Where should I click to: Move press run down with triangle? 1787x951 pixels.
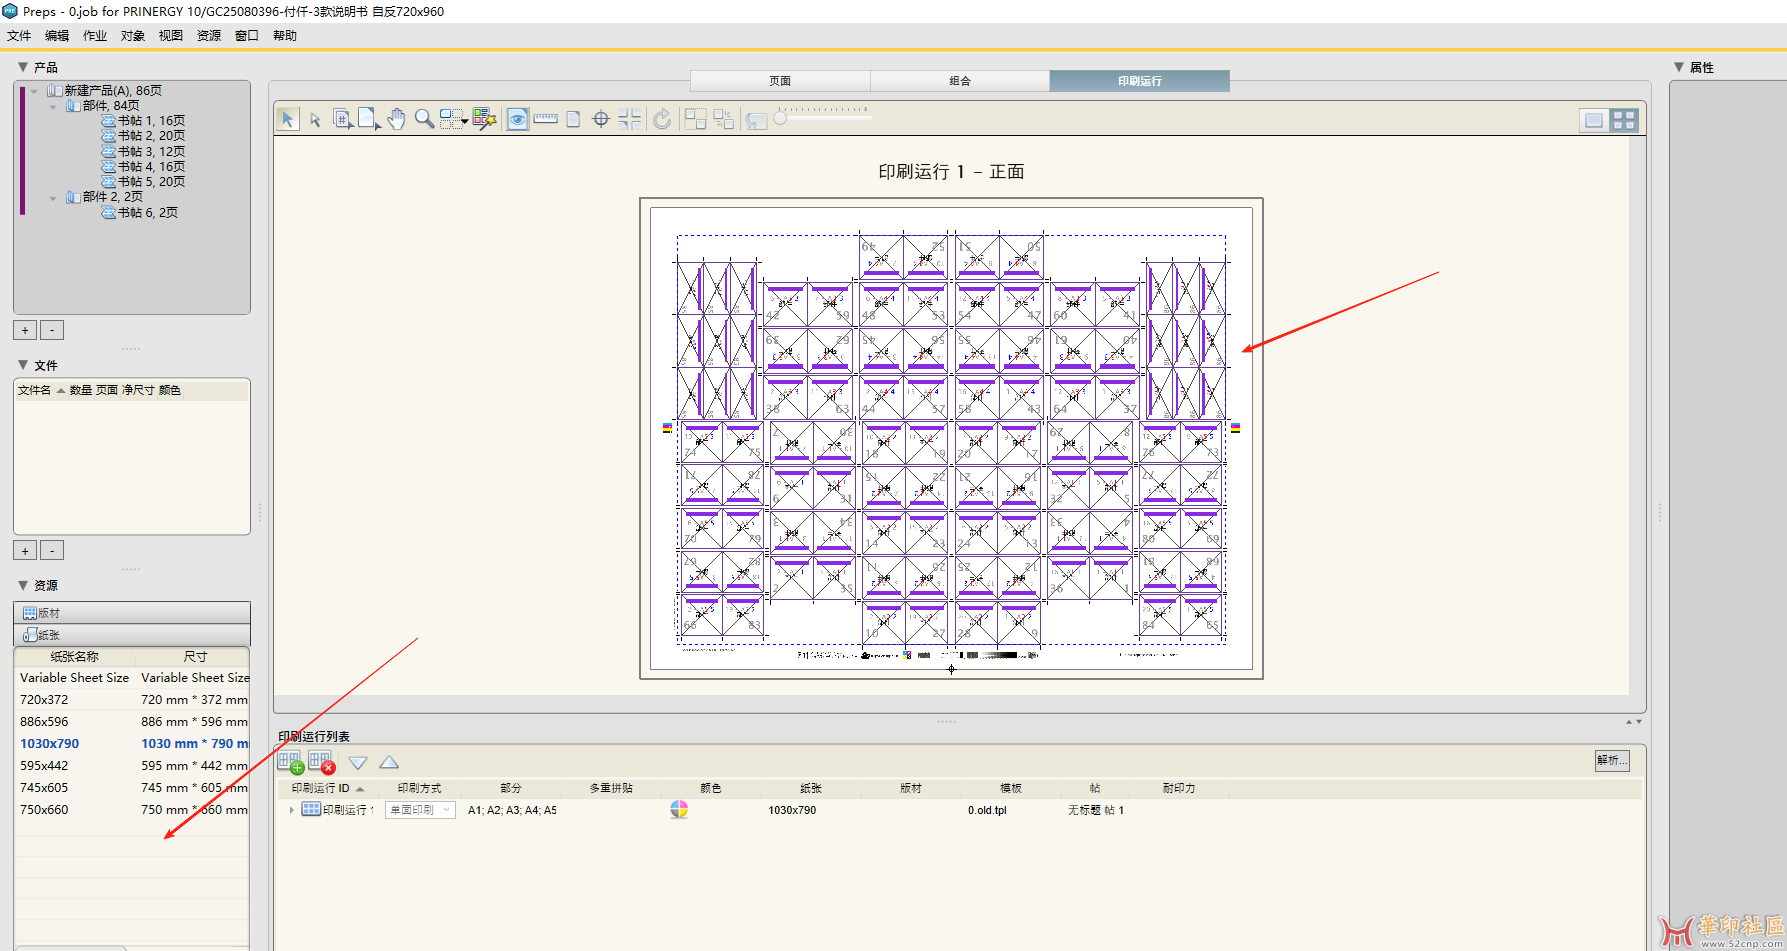pos(358,763)
